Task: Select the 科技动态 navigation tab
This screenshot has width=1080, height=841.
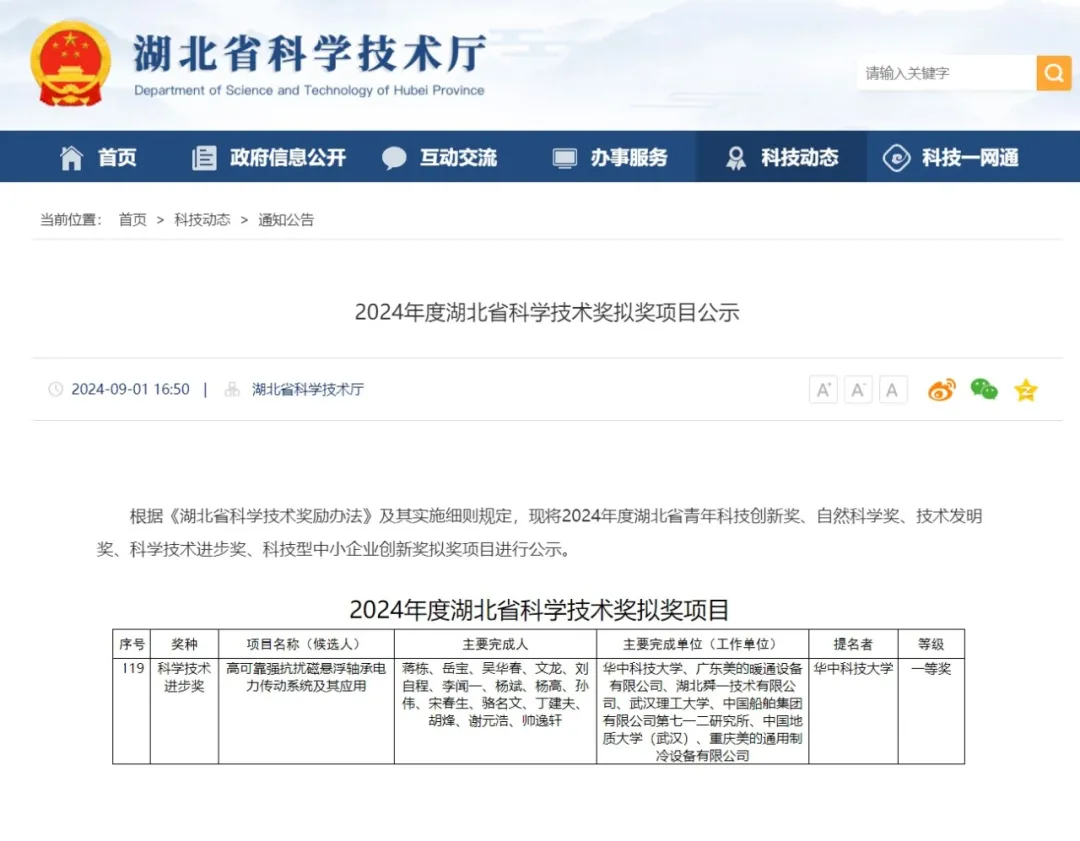Action: [x=782, y=157]
